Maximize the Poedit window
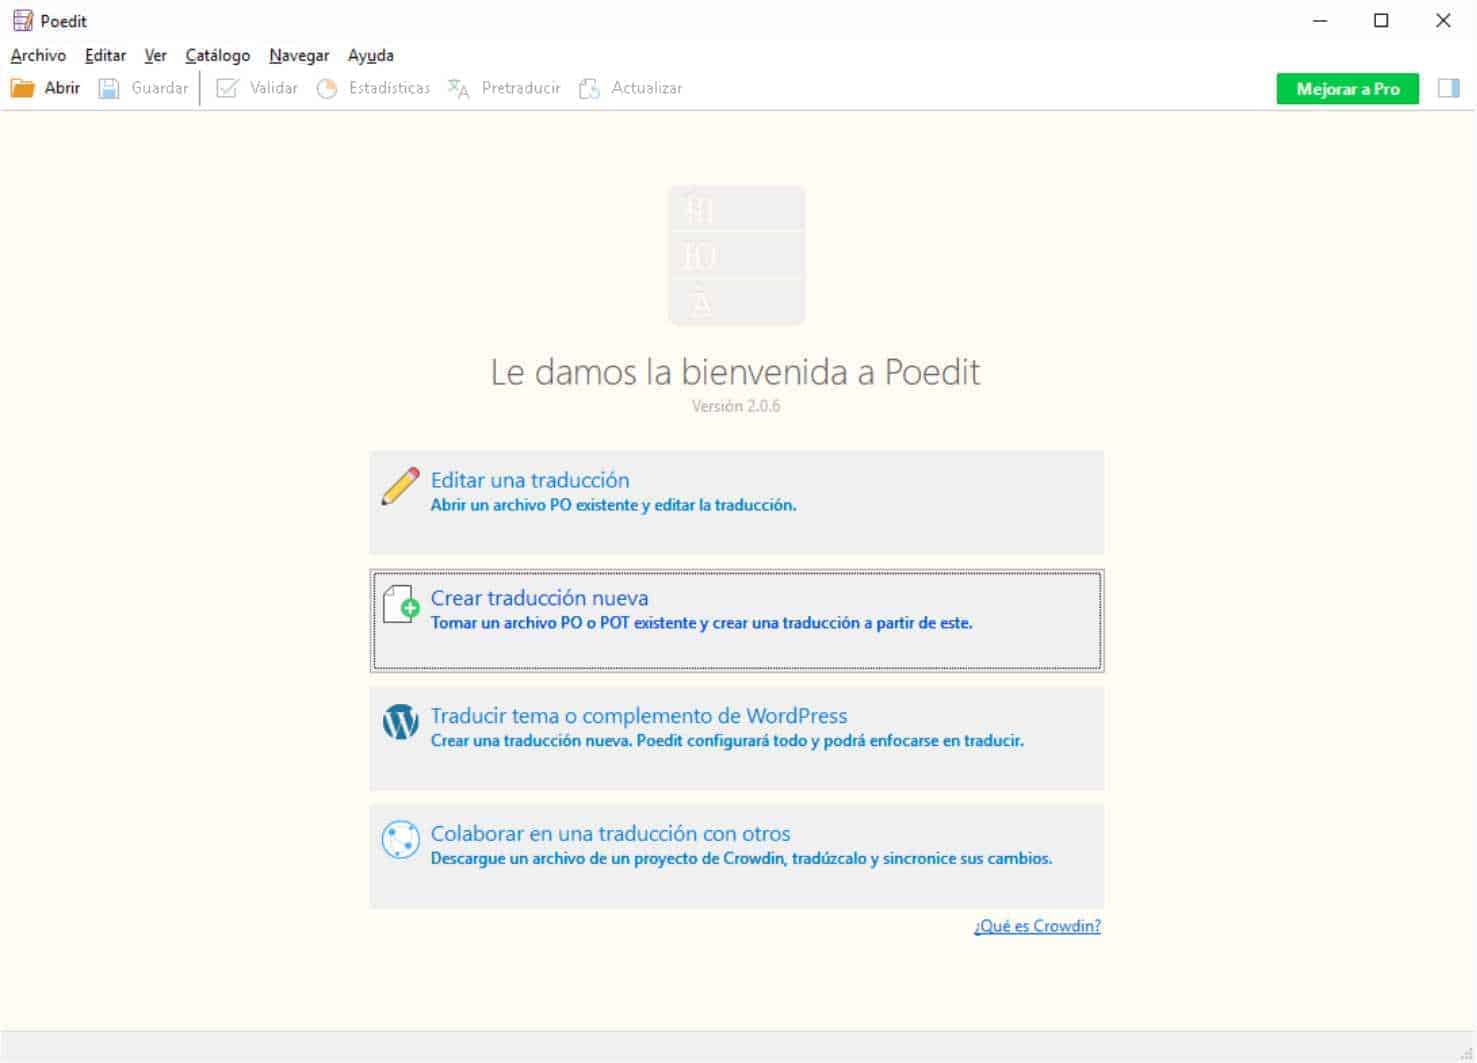This screenshot has width=1477, height=1063. pyautogui.click(x=1381, y=20)
